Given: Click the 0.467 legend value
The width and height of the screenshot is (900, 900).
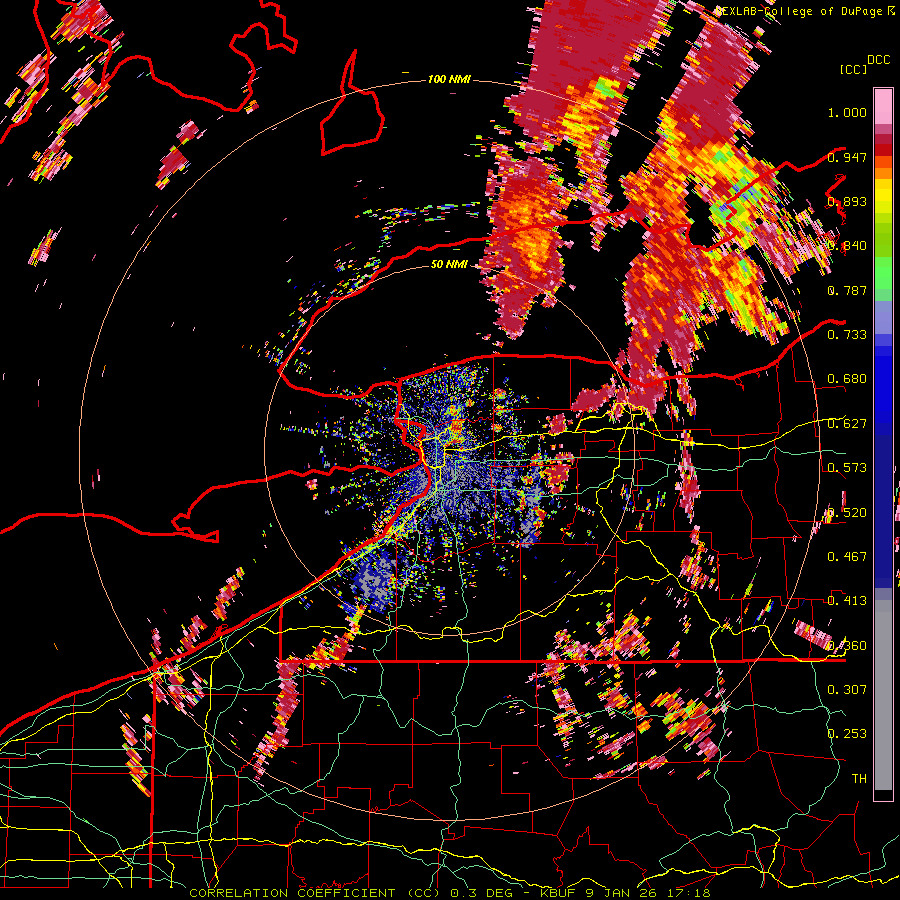Looking at the screenshot, I should 847,557.
